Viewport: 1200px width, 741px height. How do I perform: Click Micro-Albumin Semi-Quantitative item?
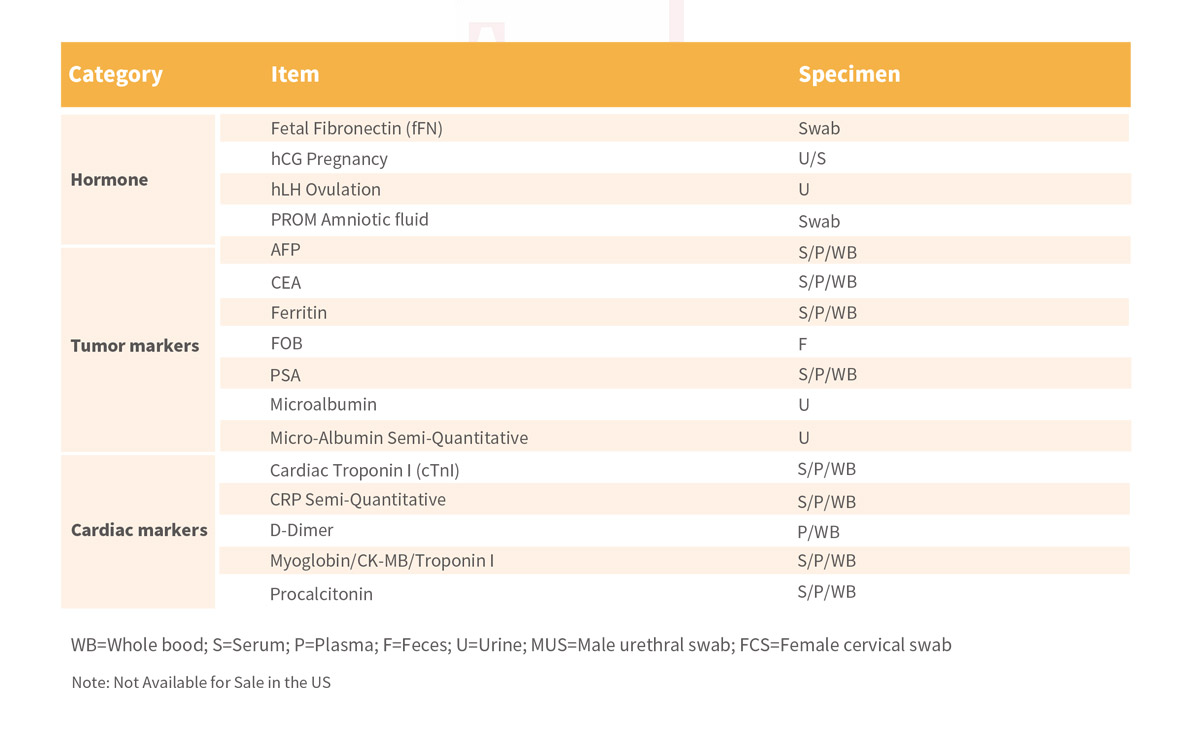coord(398,438)
